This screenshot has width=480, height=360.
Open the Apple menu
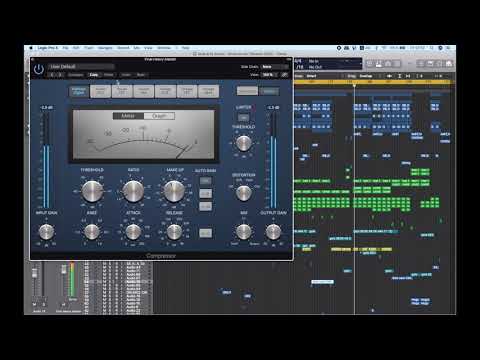click(x=31, y=48)
